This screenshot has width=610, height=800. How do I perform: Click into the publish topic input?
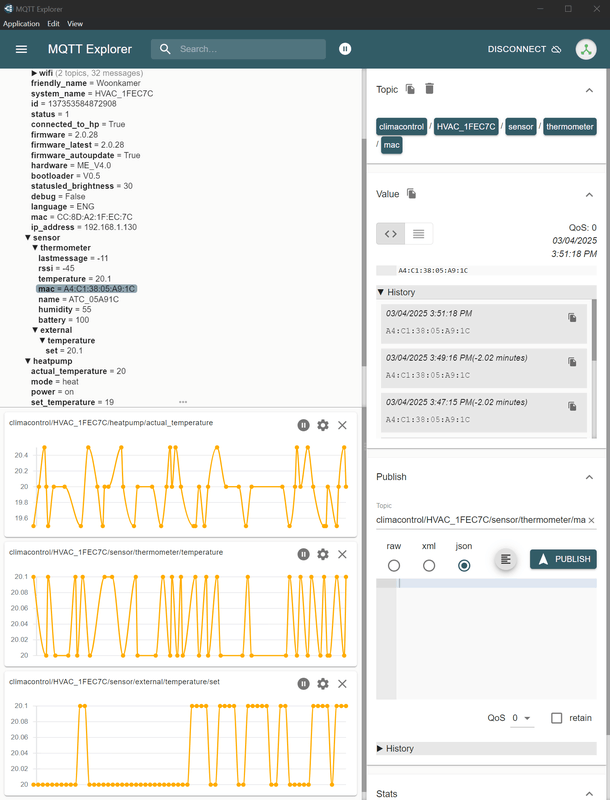tap(480, 520)
